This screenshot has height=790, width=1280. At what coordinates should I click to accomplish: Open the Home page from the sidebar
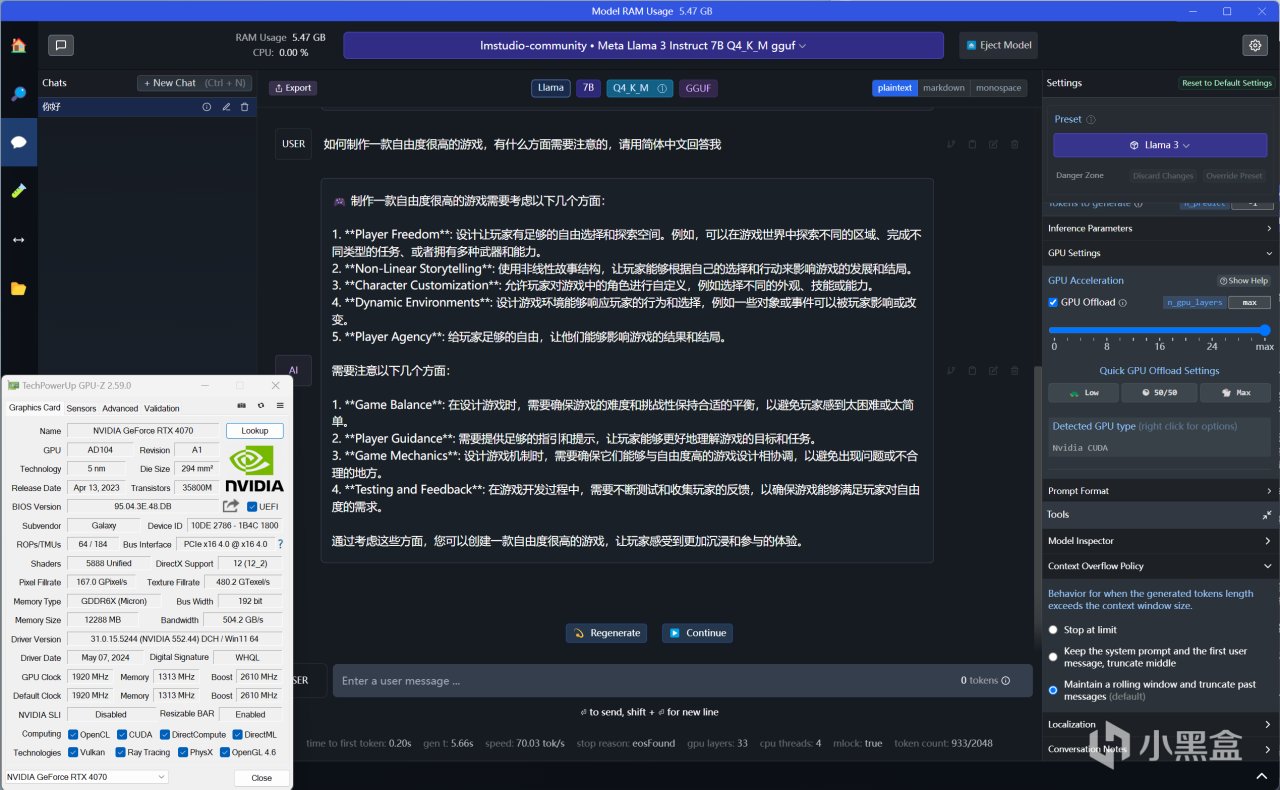(19, 45)
